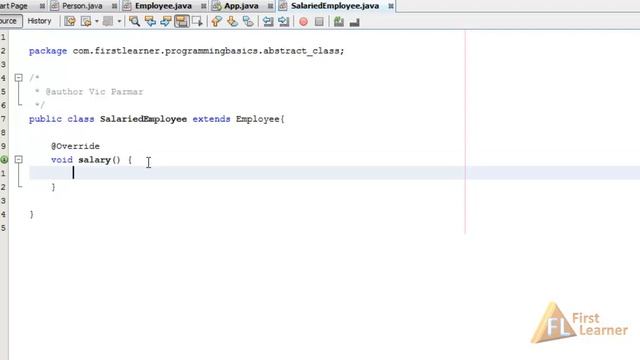Switch to Source view button
The width and height of the screenshot is (640, 360).
[9, 21]
